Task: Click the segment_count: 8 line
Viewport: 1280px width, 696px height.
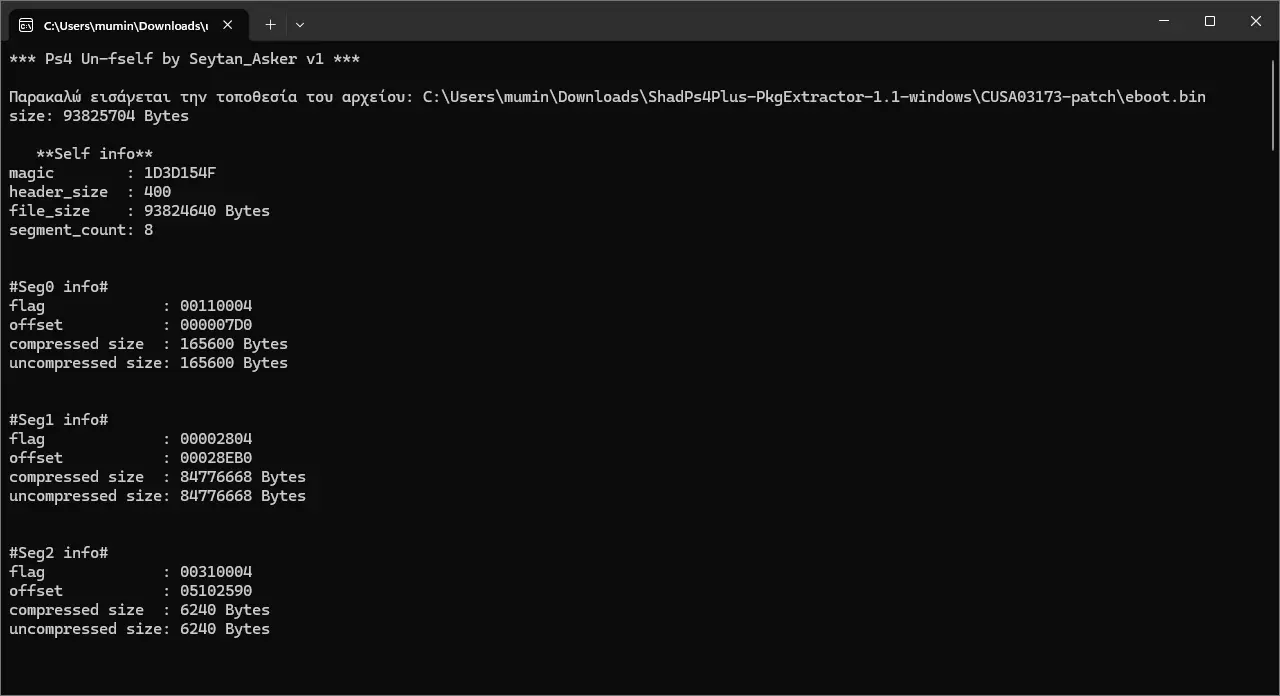Action: pos(81,230)
